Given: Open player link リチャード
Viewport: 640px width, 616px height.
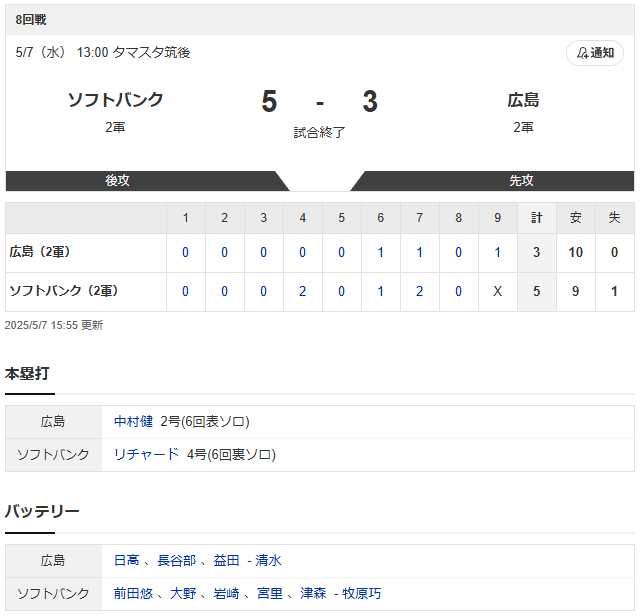Looking at the screenshot, I should (147, 454).
